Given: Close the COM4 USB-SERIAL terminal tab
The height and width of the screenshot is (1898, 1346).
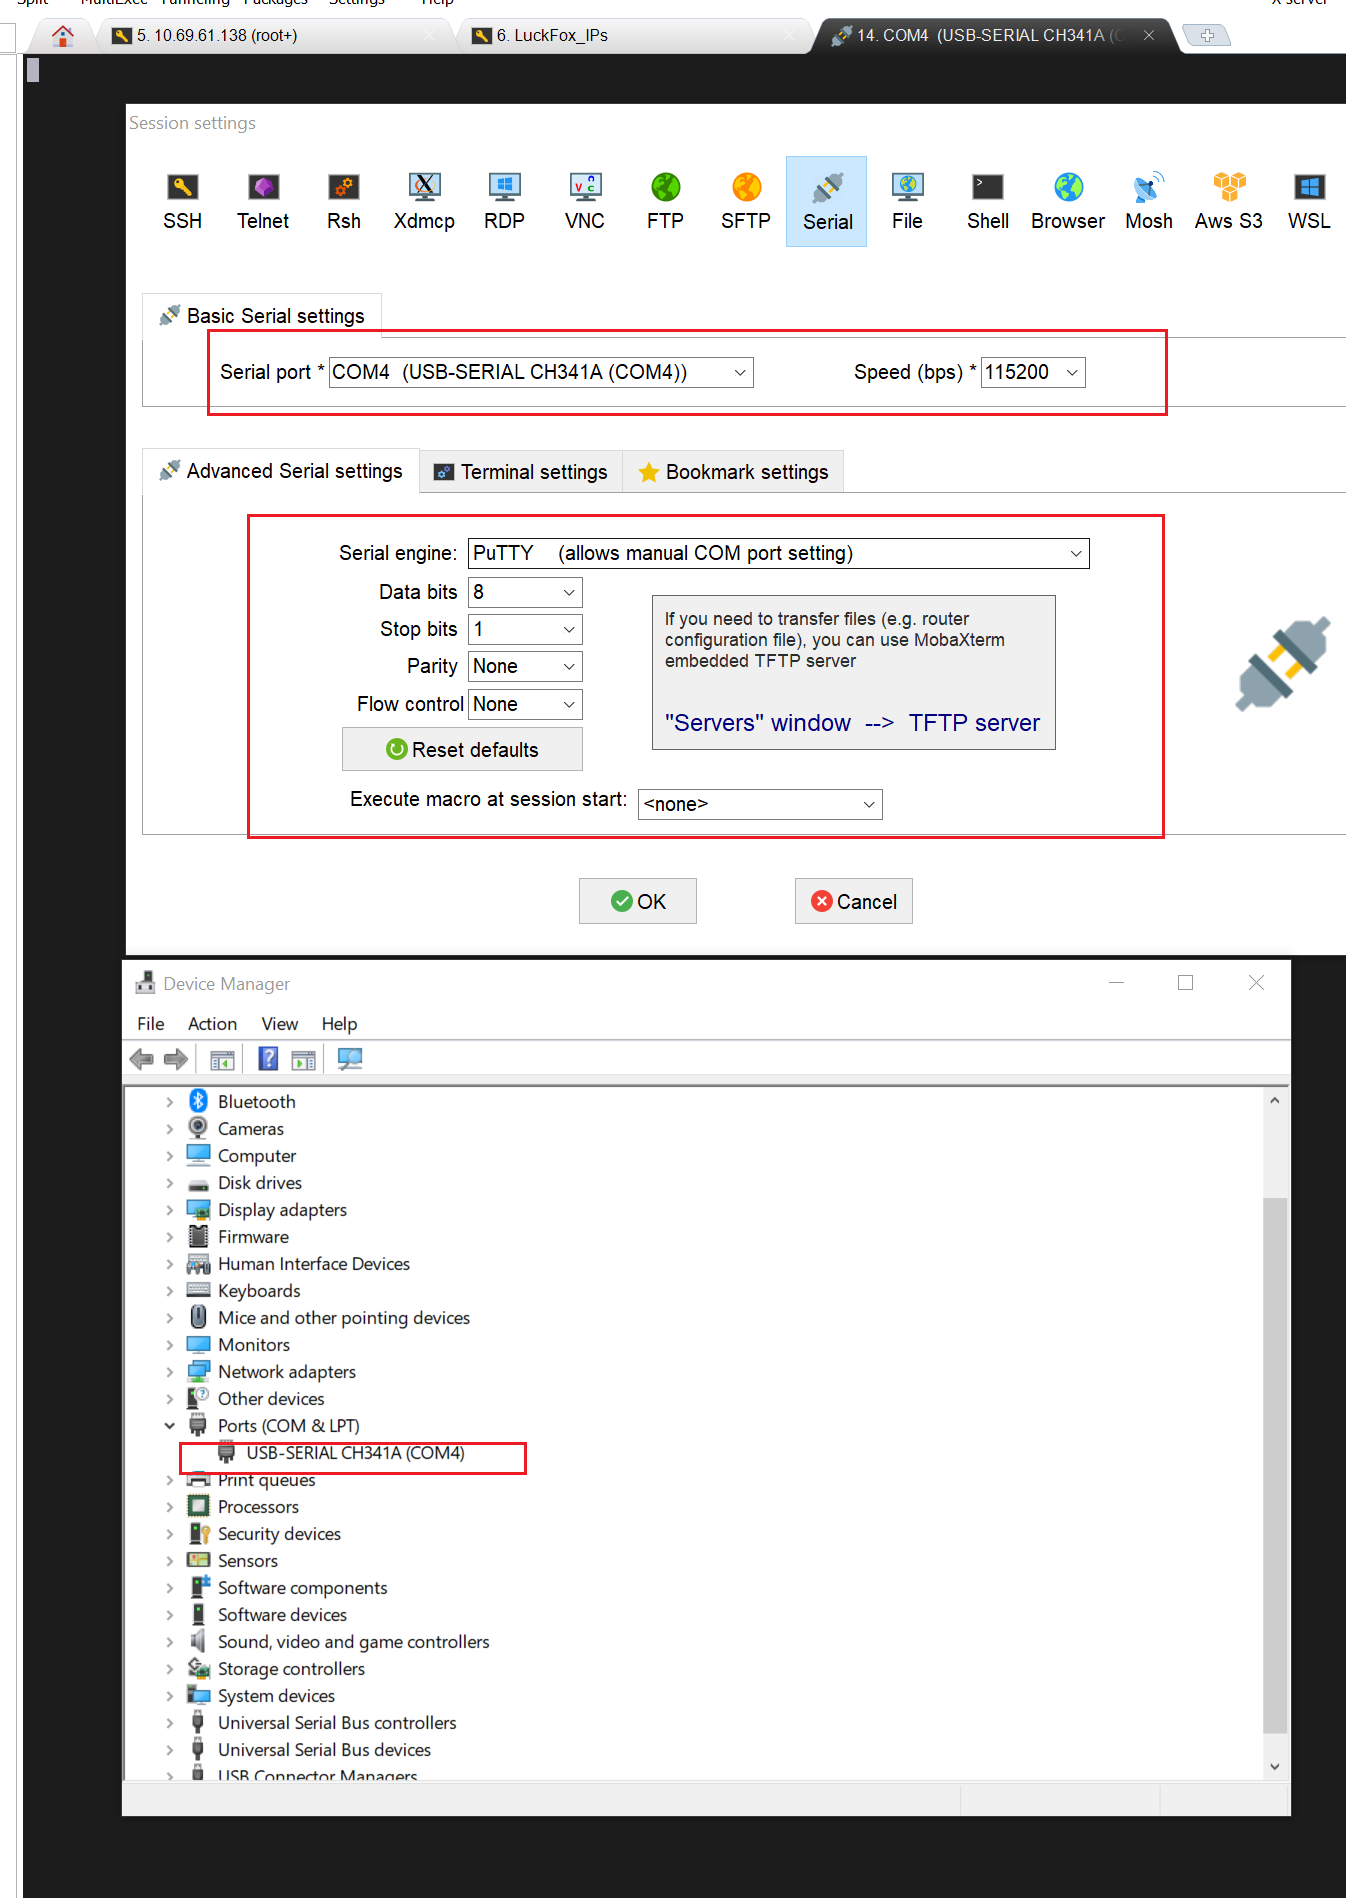Looking at the screenshot, I should (x=1149, y=35).
